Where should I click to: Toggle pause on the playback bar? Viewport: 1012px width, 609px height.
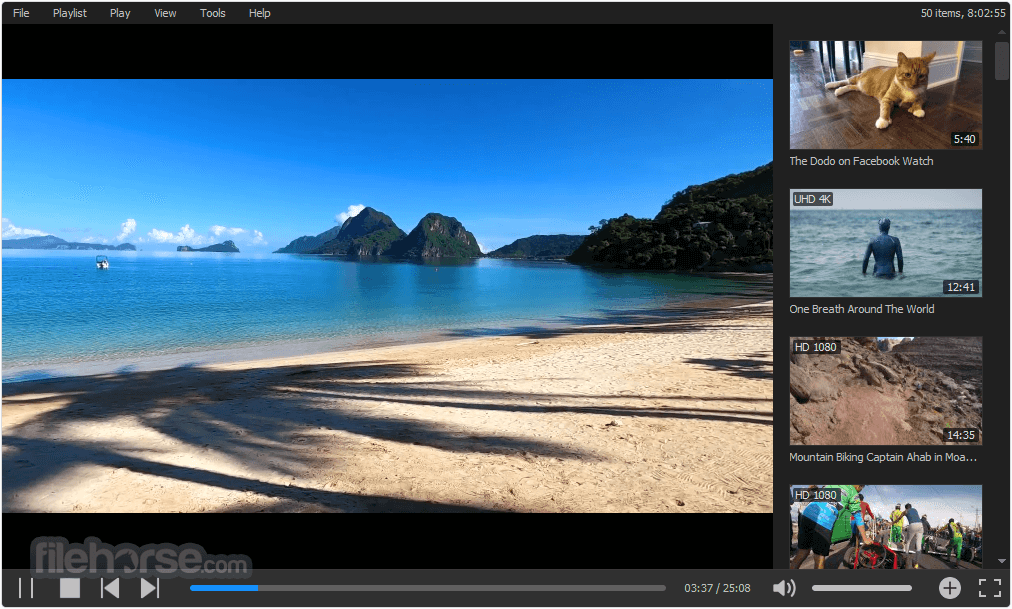point(24,588)
